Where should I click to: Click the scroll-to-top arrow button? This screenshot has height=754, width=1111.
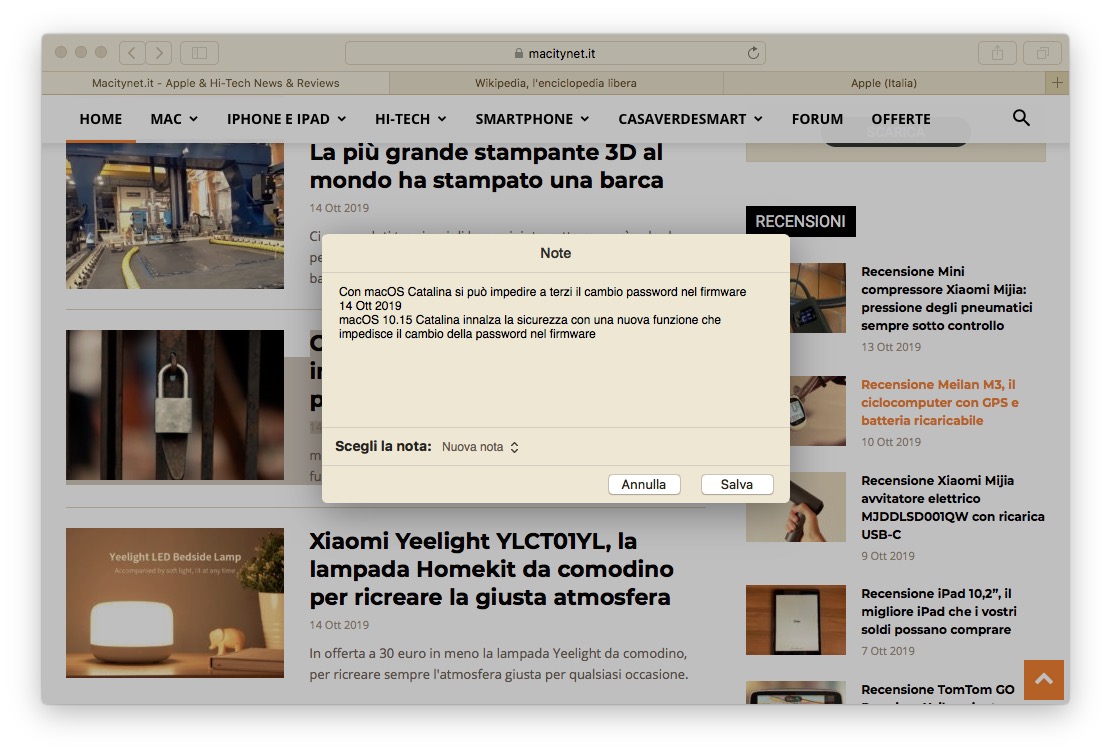[x=1044, y=679]
